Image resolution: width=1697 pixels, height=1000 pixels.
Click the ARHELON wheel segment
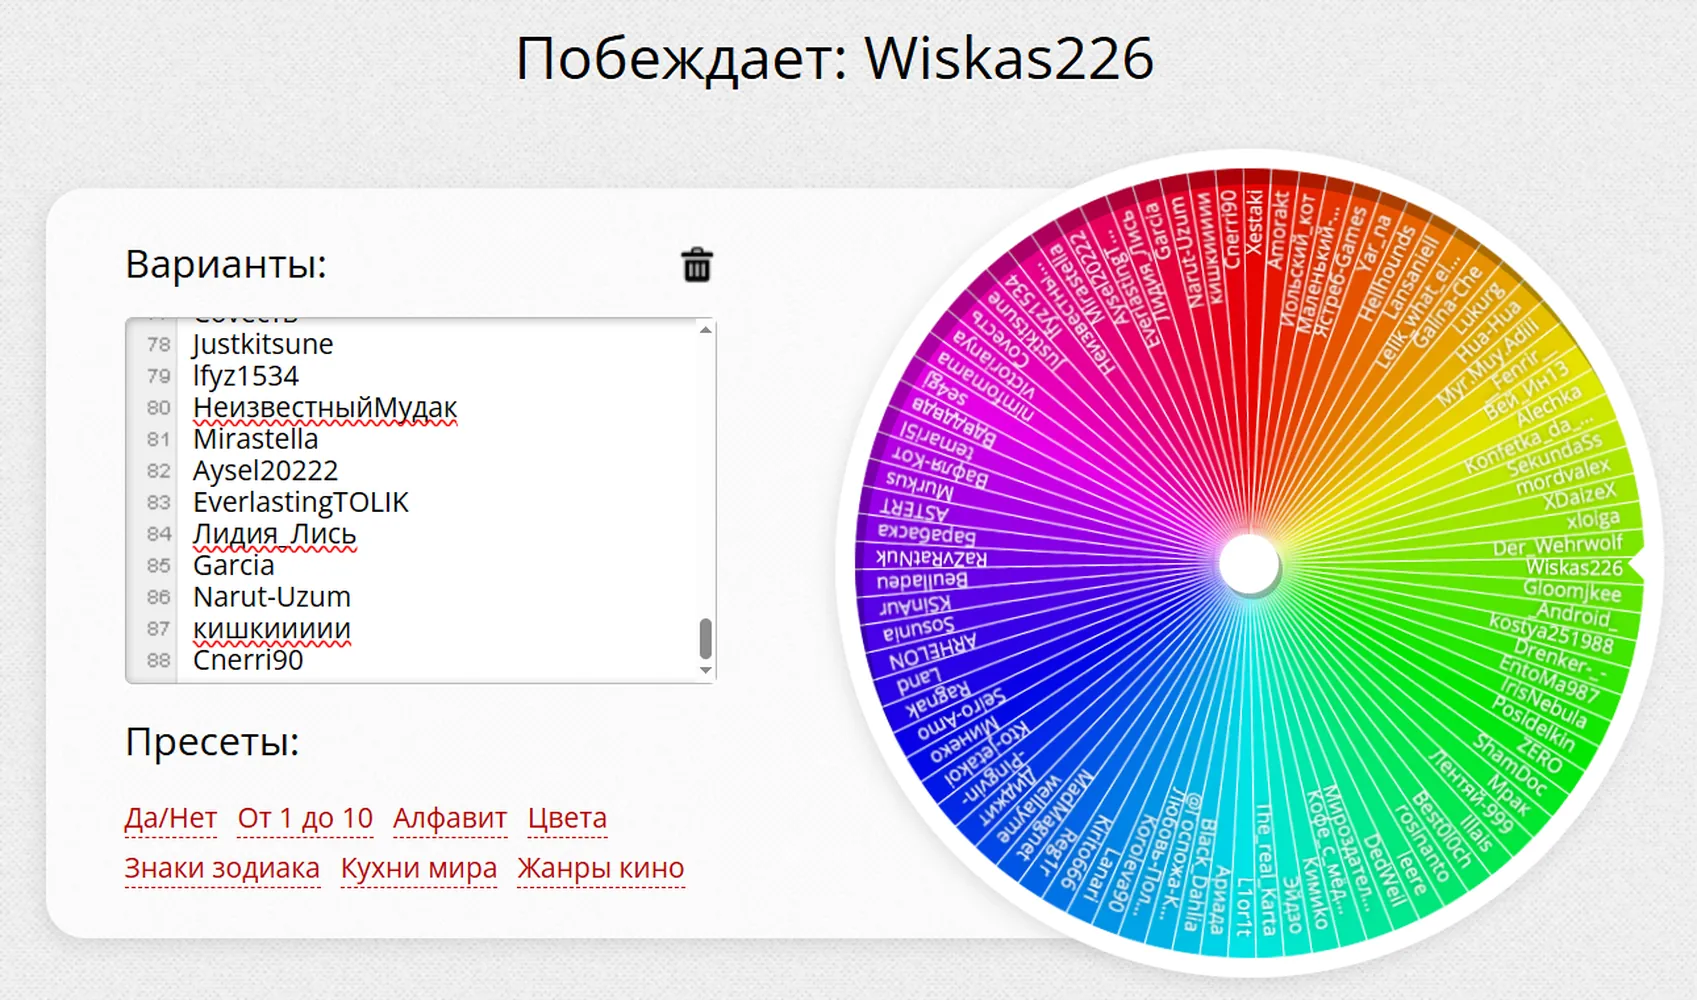(x=933, y=652)
